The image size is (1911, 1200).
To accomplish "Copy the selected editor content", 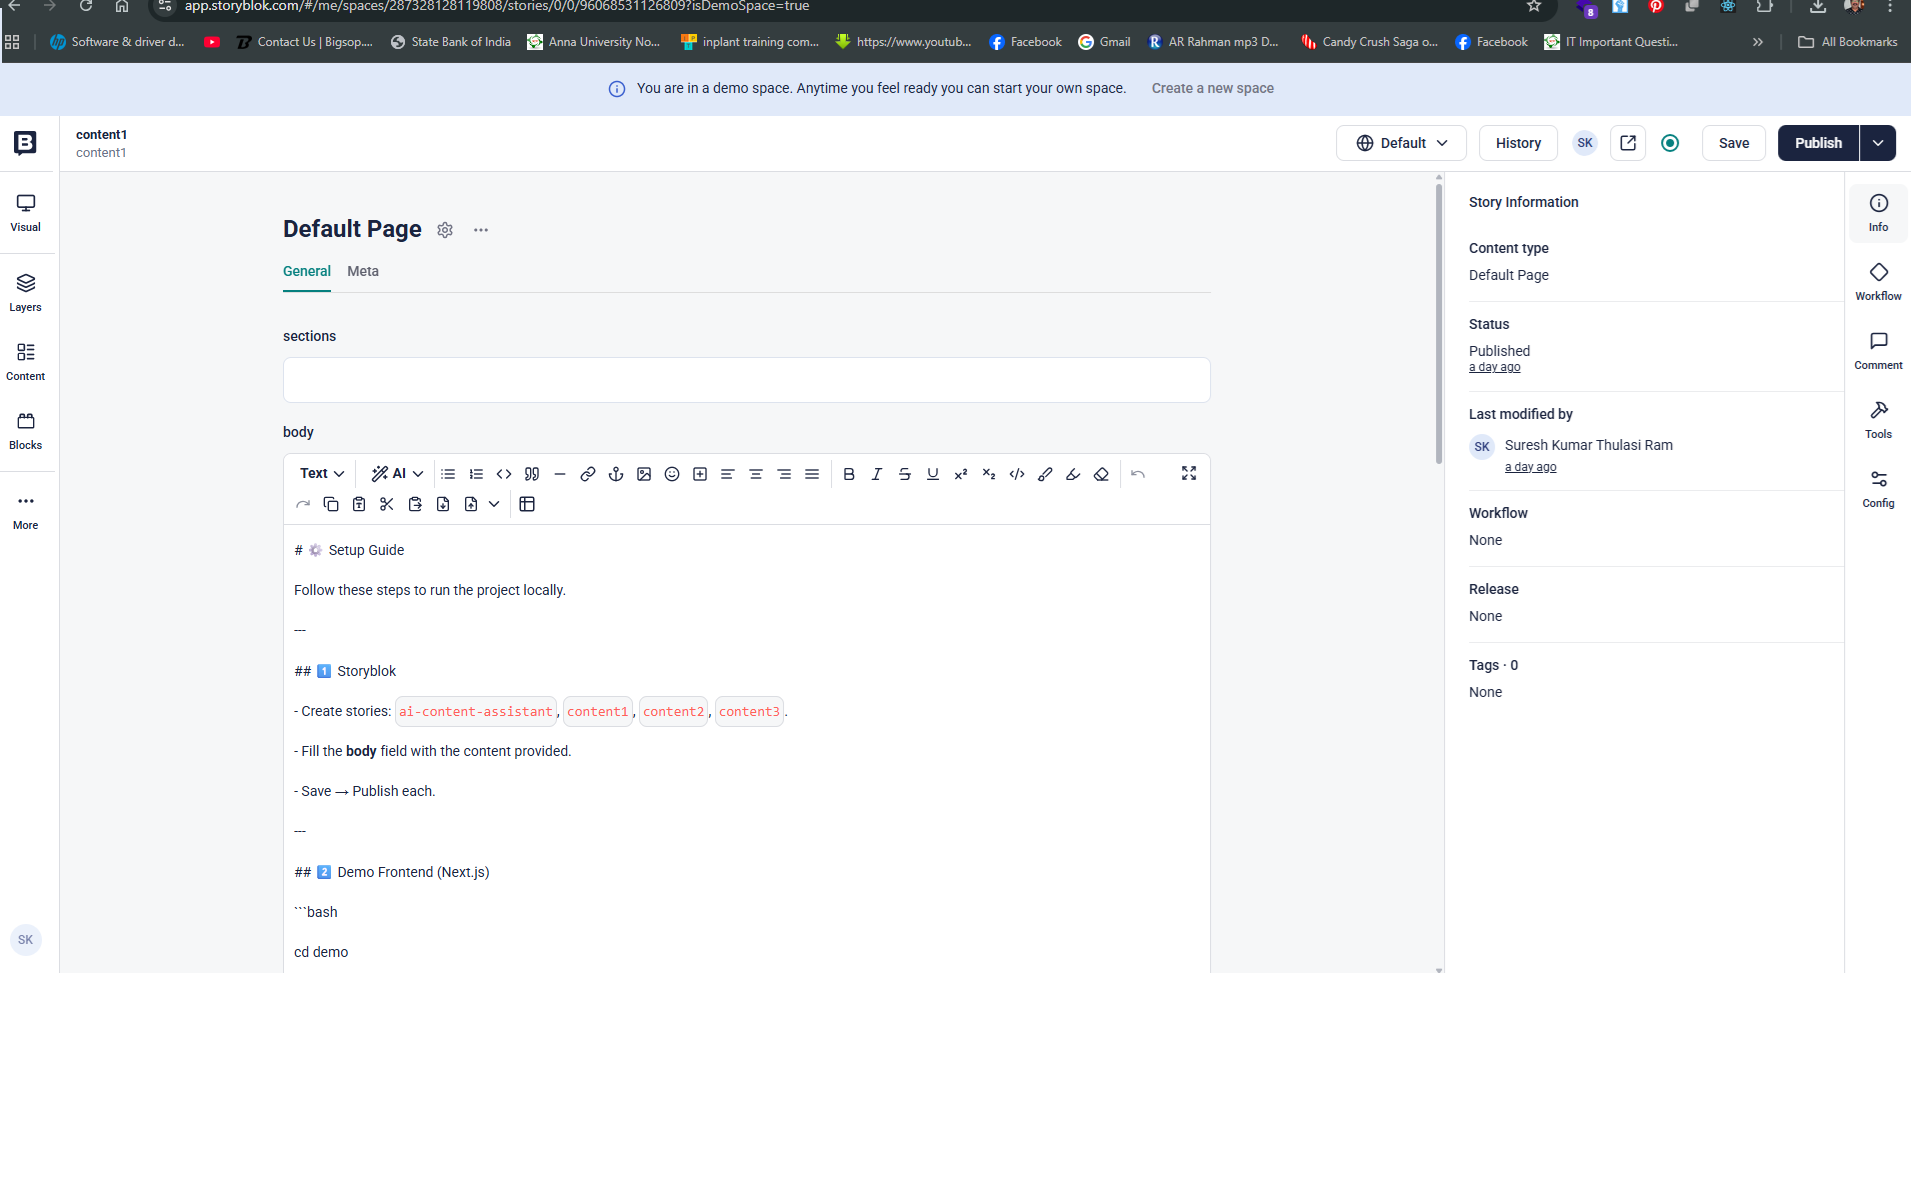I will 331,505.
